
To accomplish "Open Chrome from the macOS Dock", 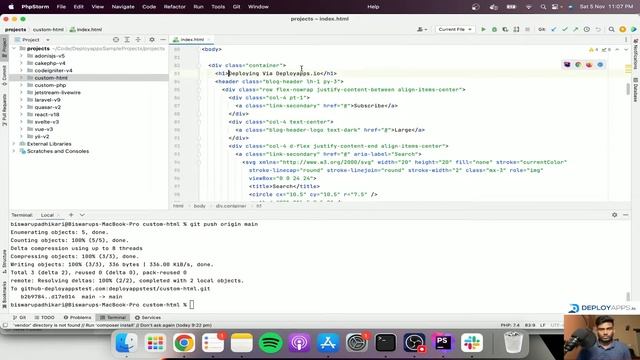I will [x=184, y=343].
